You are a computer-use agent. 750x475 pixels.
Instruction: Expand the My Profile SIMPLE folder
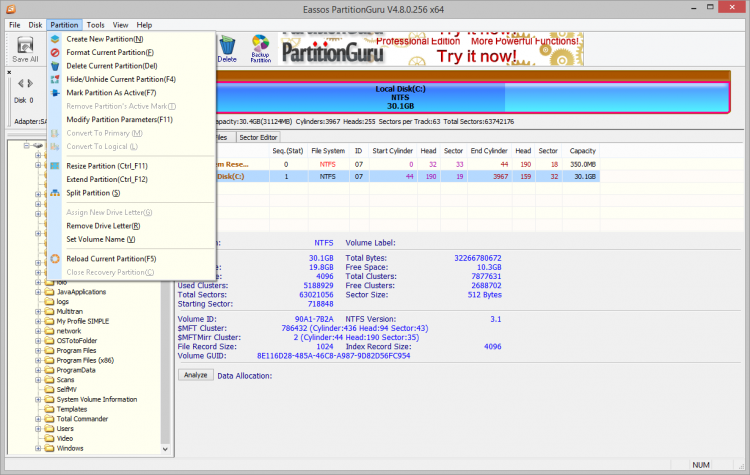coord(38,321)
